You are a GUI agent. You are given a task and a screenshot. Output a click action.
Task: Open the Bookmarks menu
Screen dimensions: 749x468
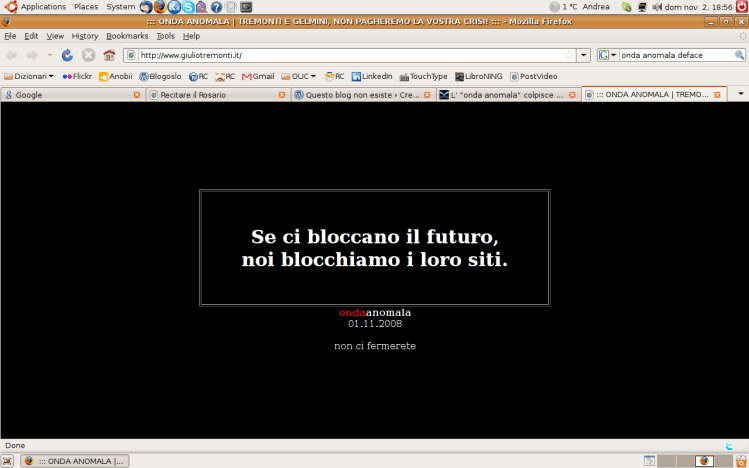[x=127, y=36]
